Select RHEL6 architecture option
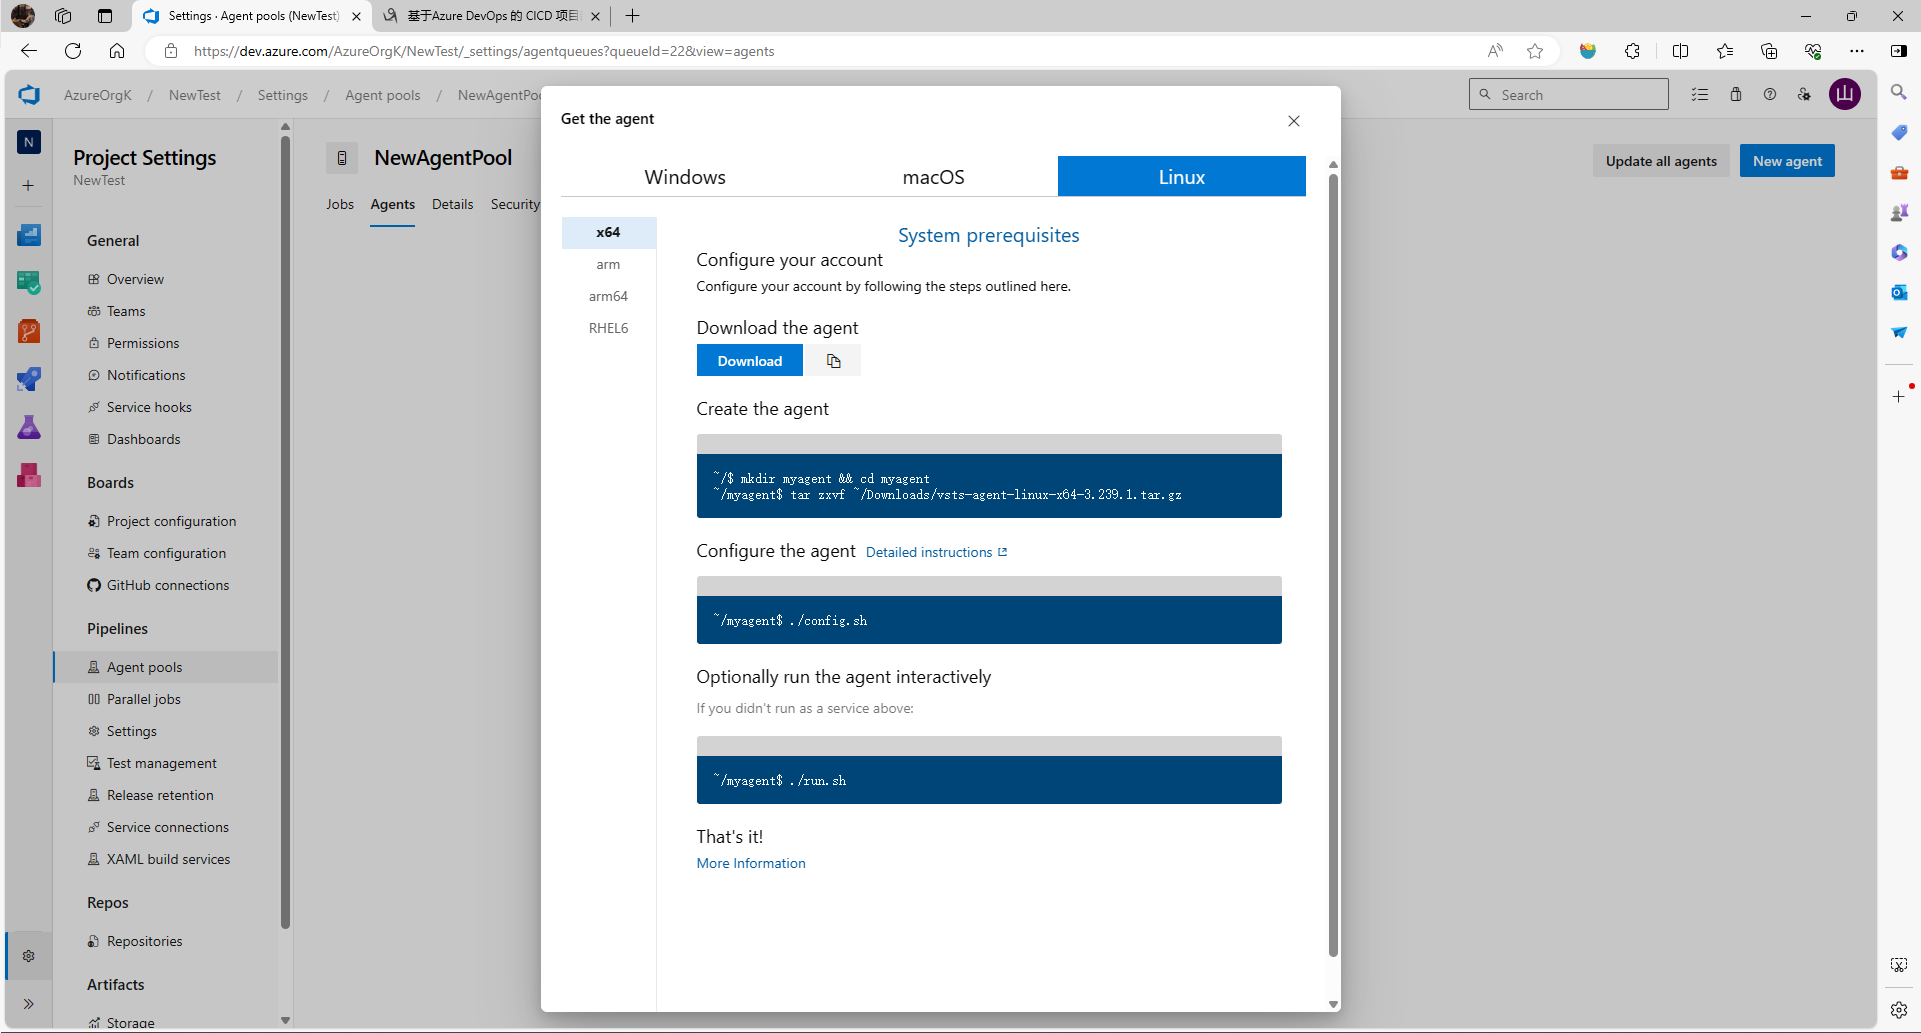Screen dimensions: 1921x1033 pos(608,328)
